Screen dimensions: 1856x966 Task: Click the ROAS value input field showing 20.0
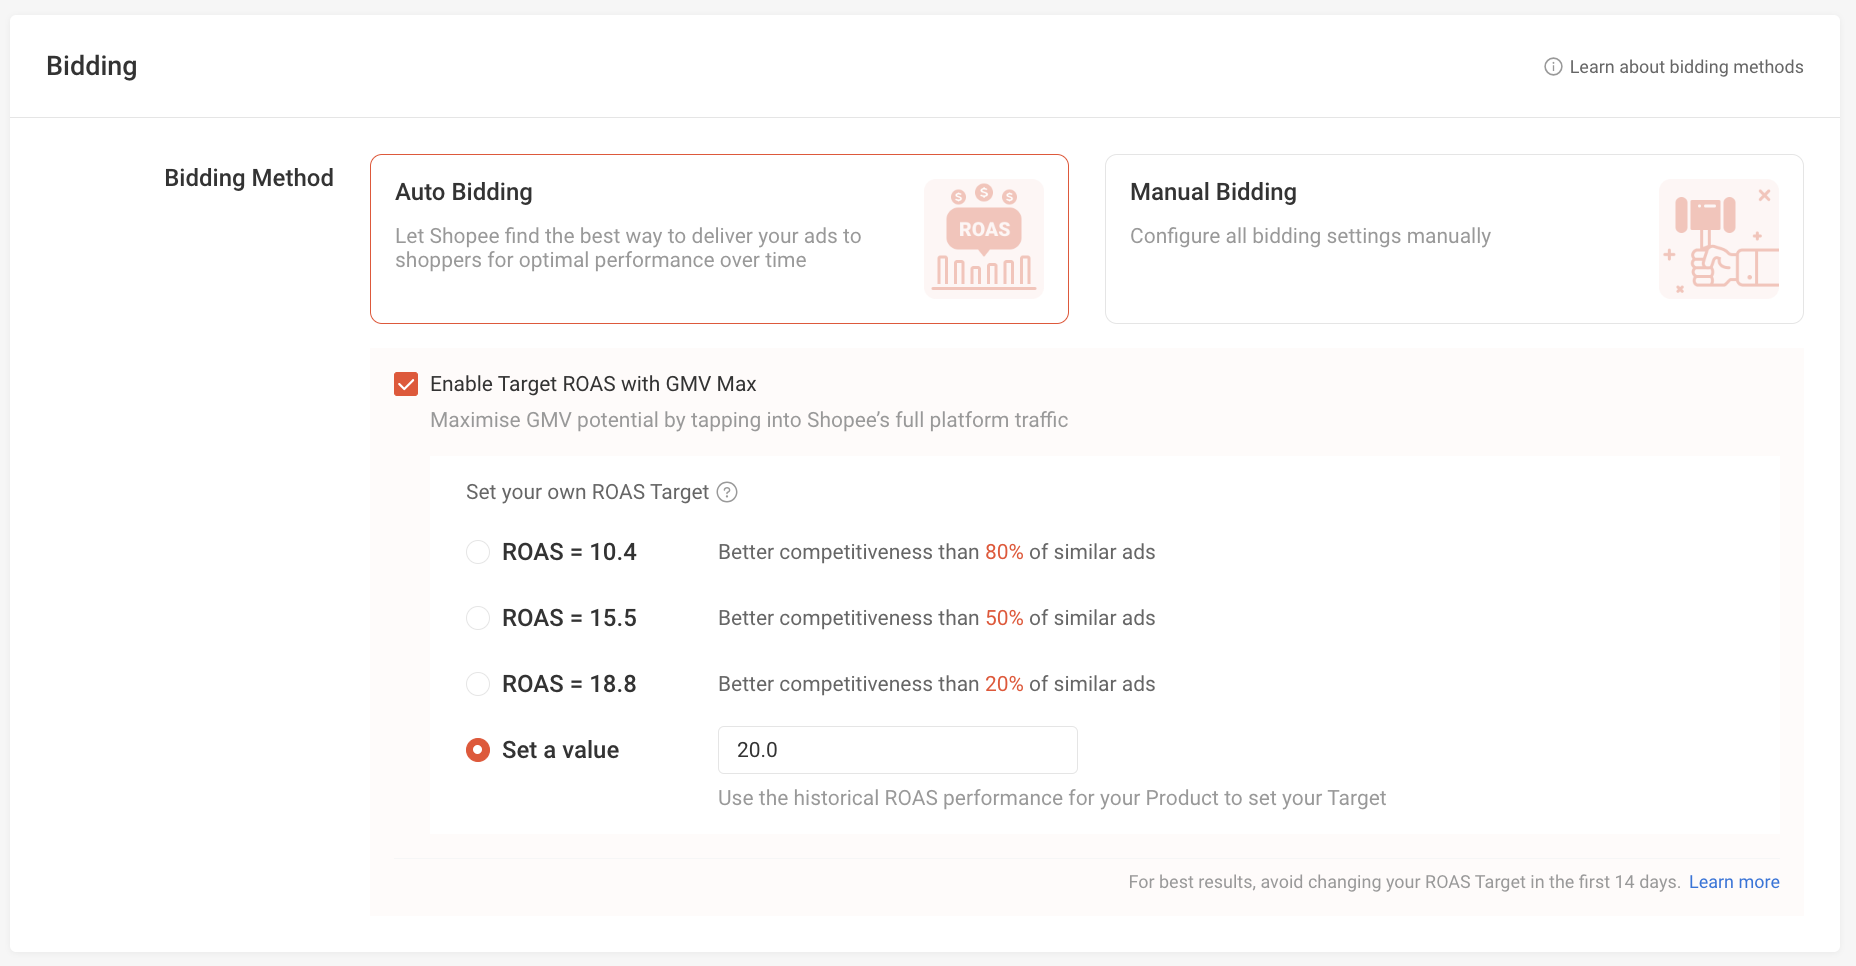click(x=898, y=750)
